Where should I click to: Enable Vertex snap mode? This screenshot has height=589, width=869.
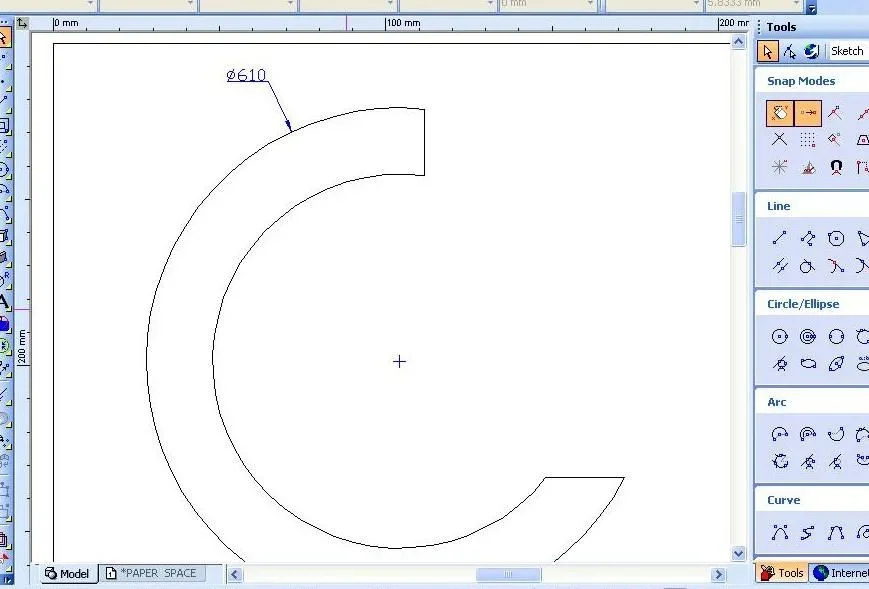(x=835, y=113)
